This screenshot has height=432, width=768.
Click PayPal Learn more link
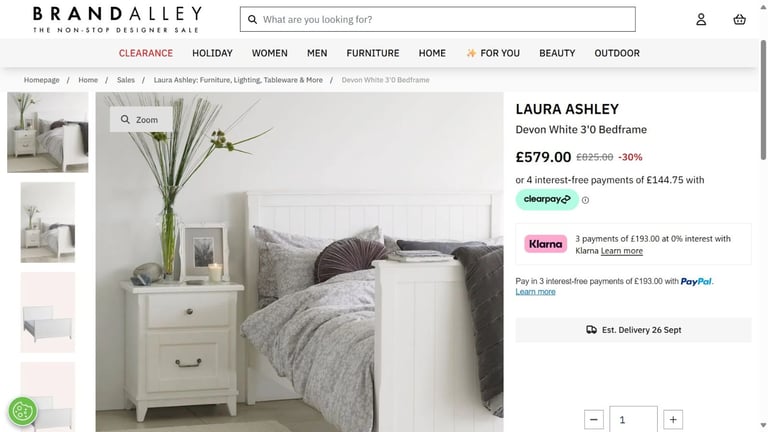[535, 292]
